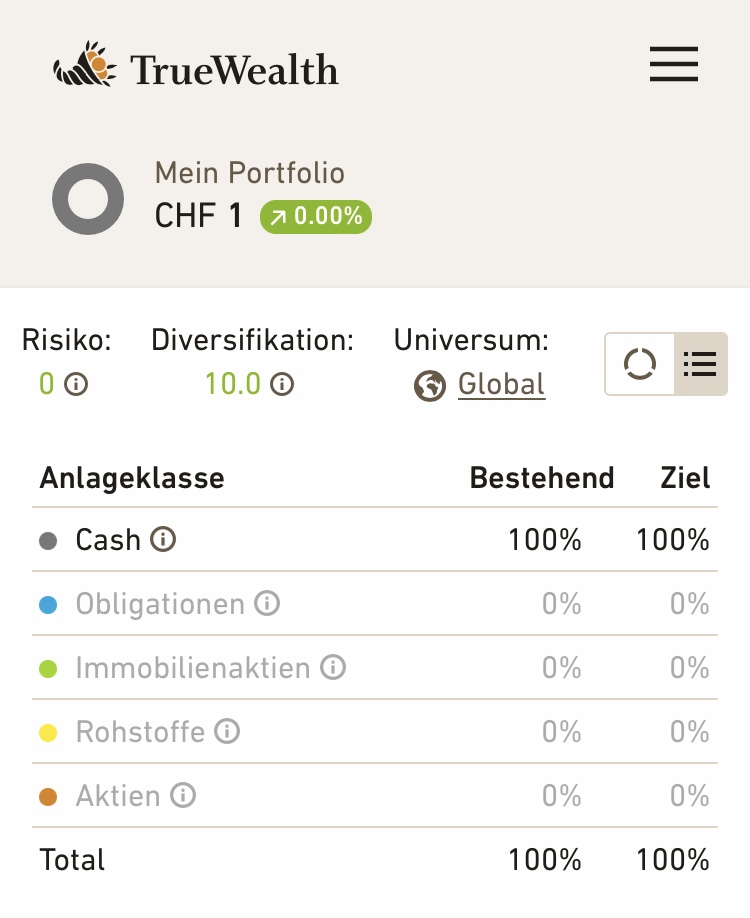The height and width of the screenshot is (918, 750).
Task: Click the portfolio donut chart icon
Action: point(88,199)
